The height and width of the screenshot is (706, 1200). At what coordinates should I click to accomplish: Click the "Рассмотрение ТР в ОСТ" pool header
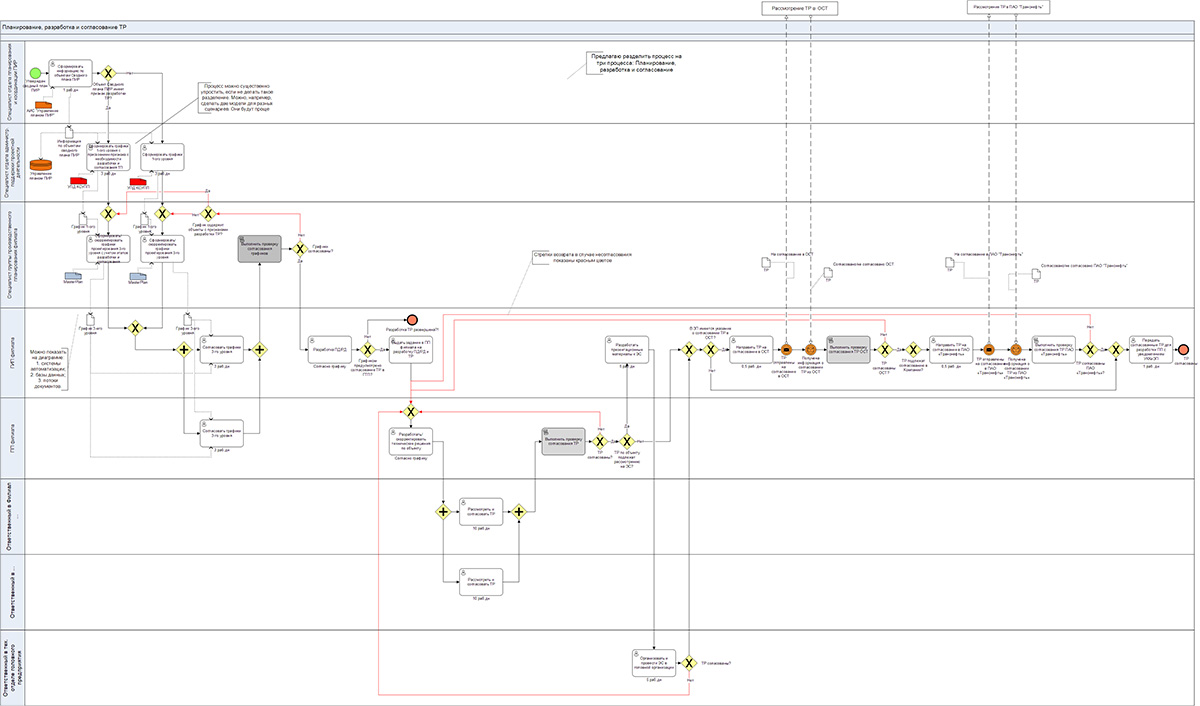tap(799, 8)
